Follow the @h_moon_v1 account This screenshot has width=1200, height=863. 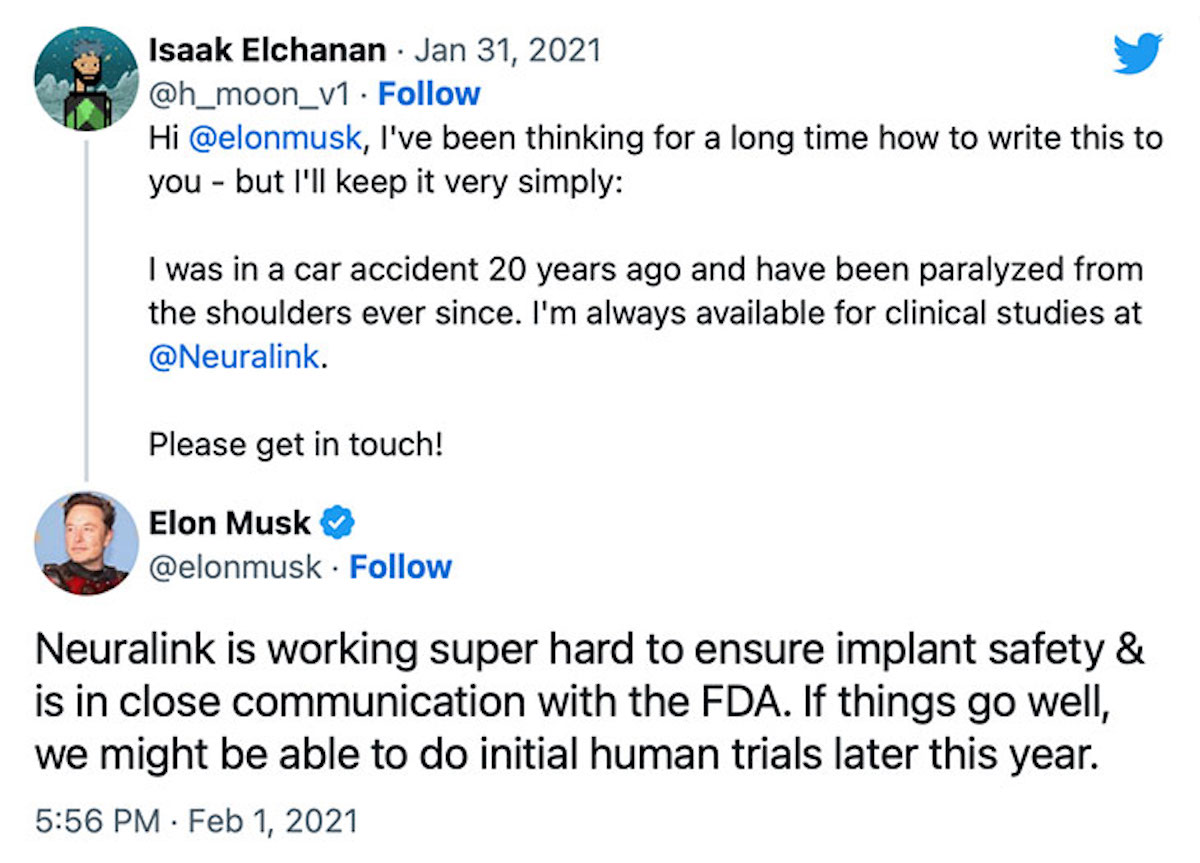(429, 94)
